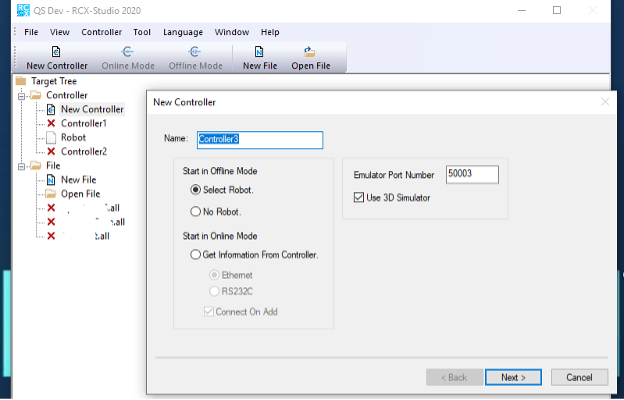Click the Cancel button
The width and height of the screenshot is (624, 400).
[x=579, y=377]
